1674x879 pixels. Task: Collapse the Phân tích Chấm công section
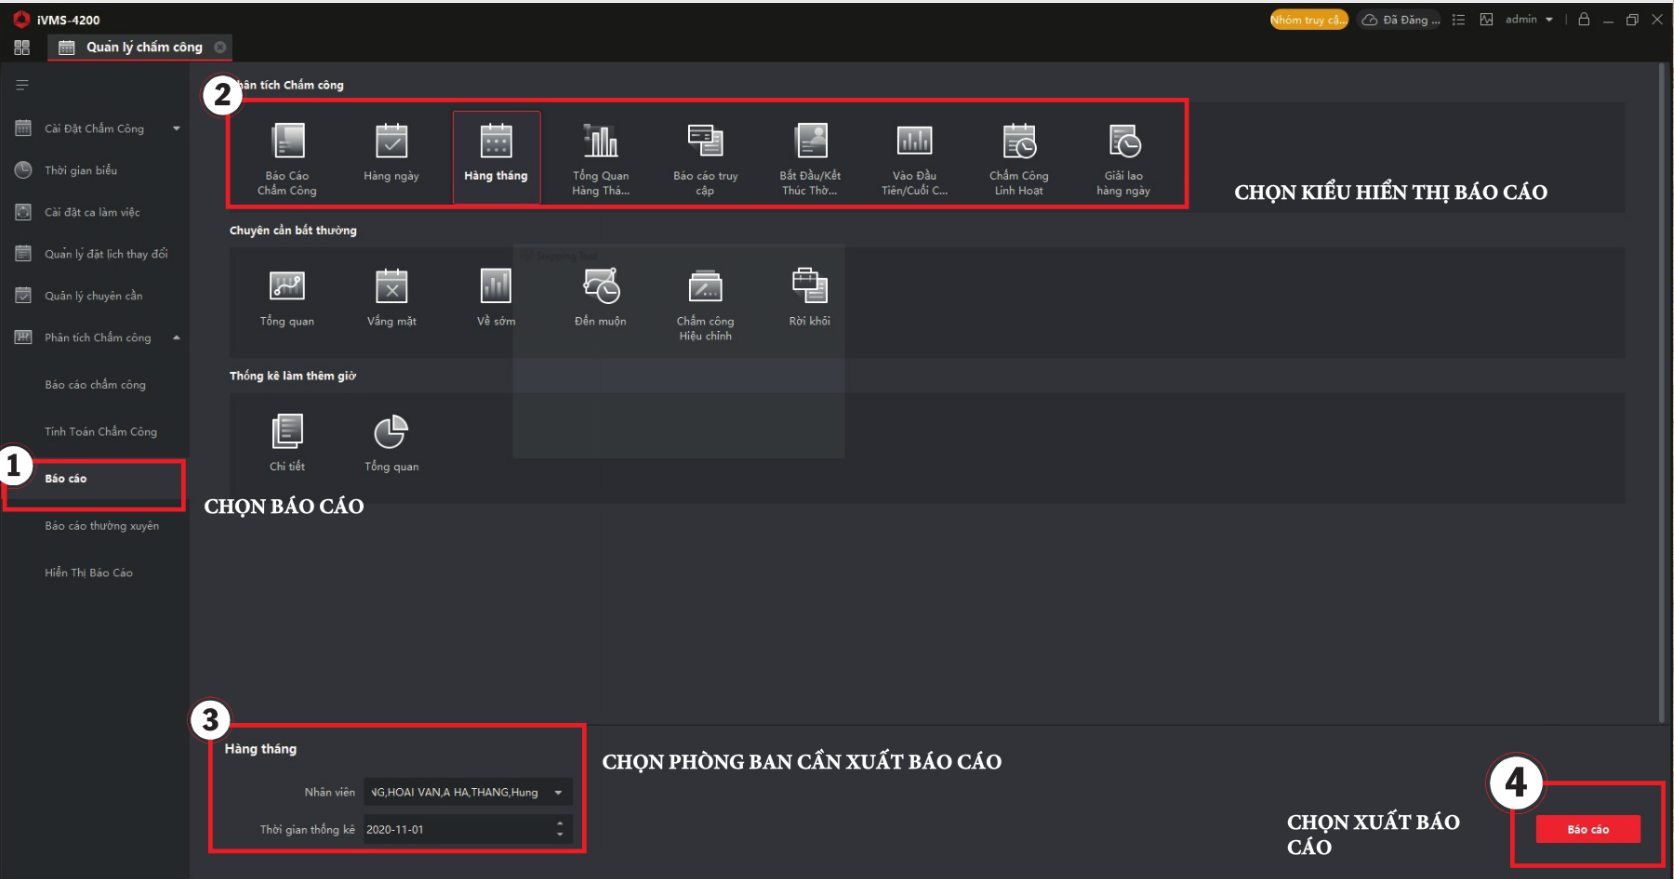point(176,338)
